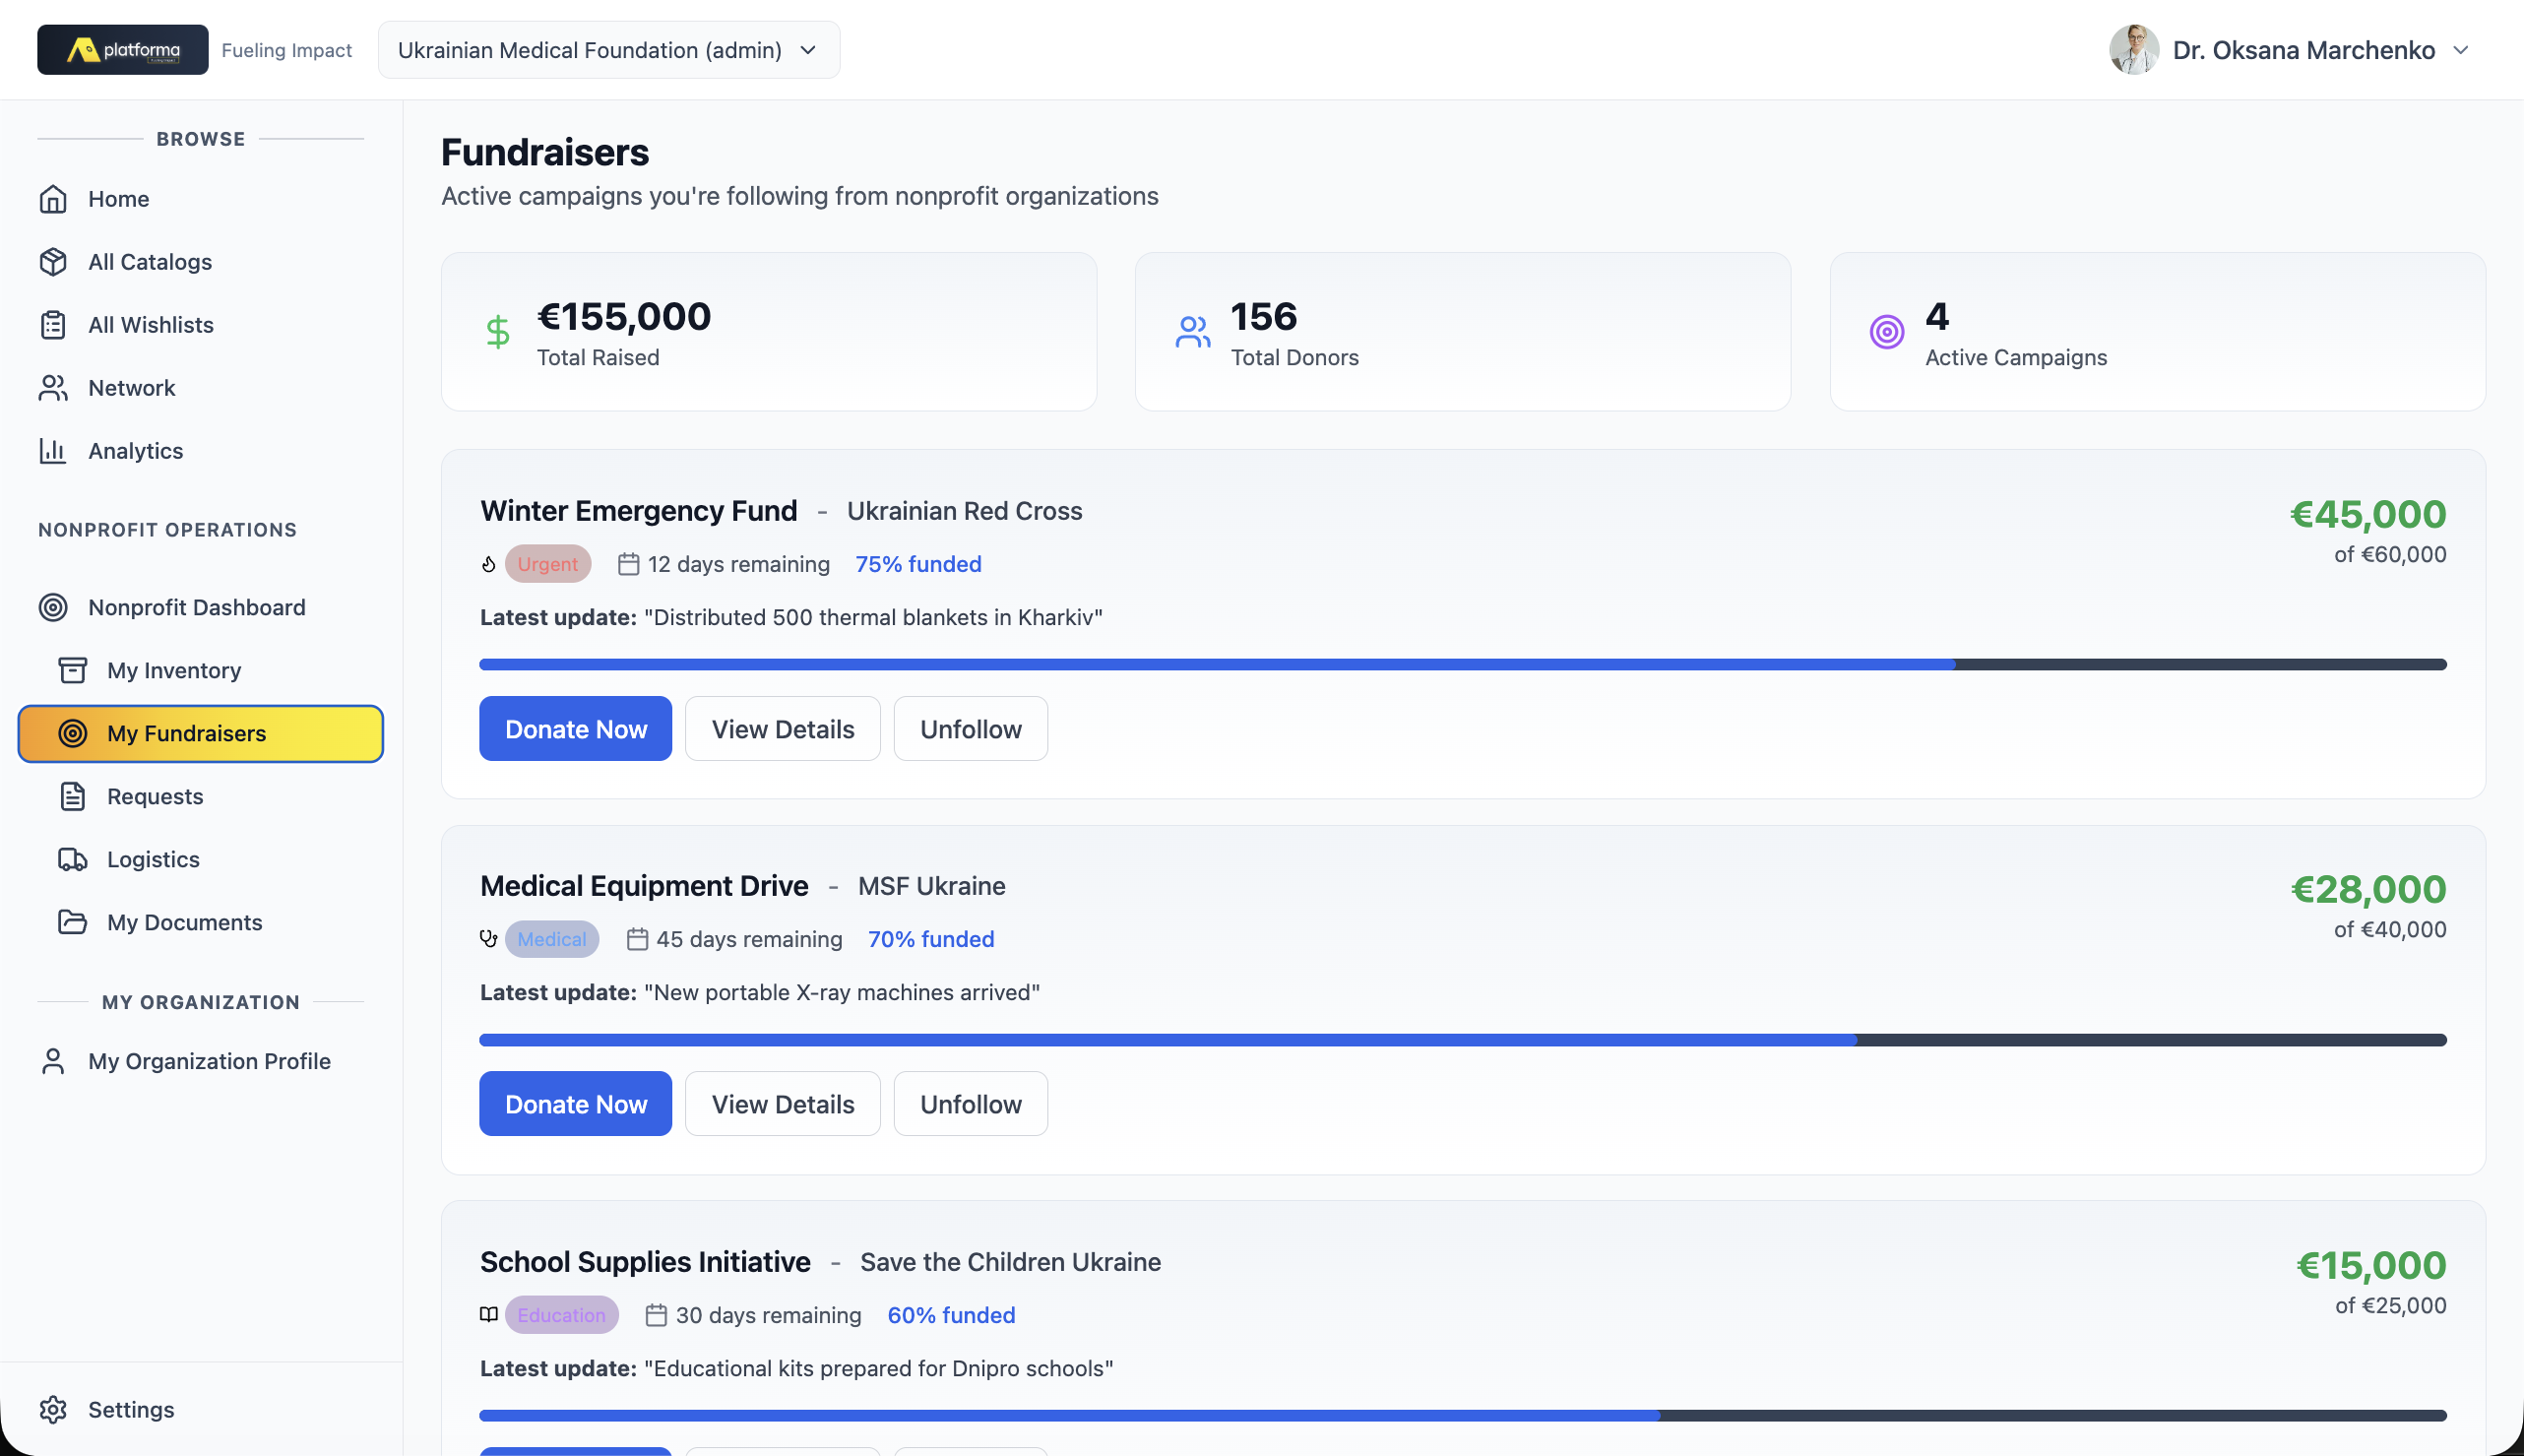This screenshot has height=1456, width=2524.
Task: View Details of Medical Equipment Drive
Action: click(x=782, y=1104)
